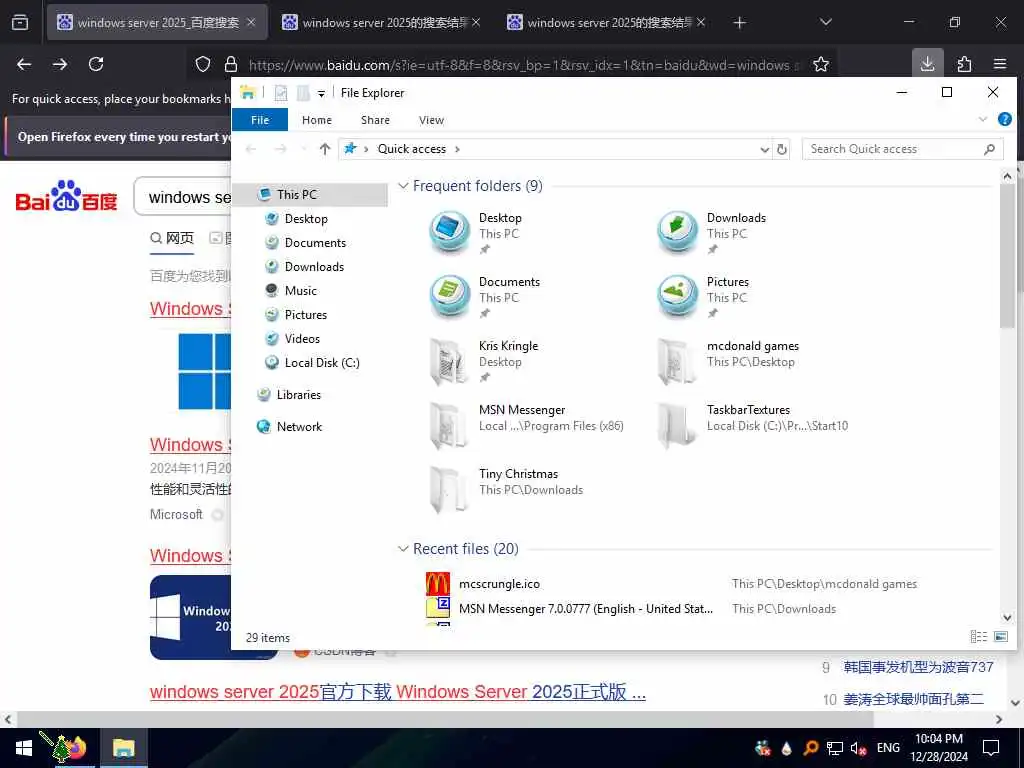The image size is (1024, 768).
Task: Open the 韩国事发机型为波音737 hot search link
Action: click(x=918, y=667)
